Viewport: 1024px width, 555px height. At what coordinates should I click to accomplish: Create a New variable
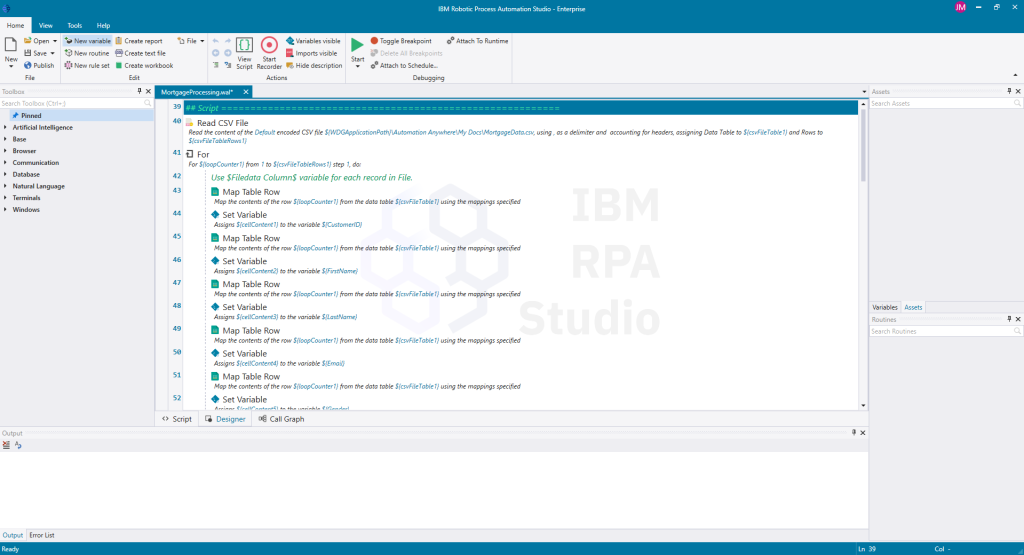pos(88,40)
